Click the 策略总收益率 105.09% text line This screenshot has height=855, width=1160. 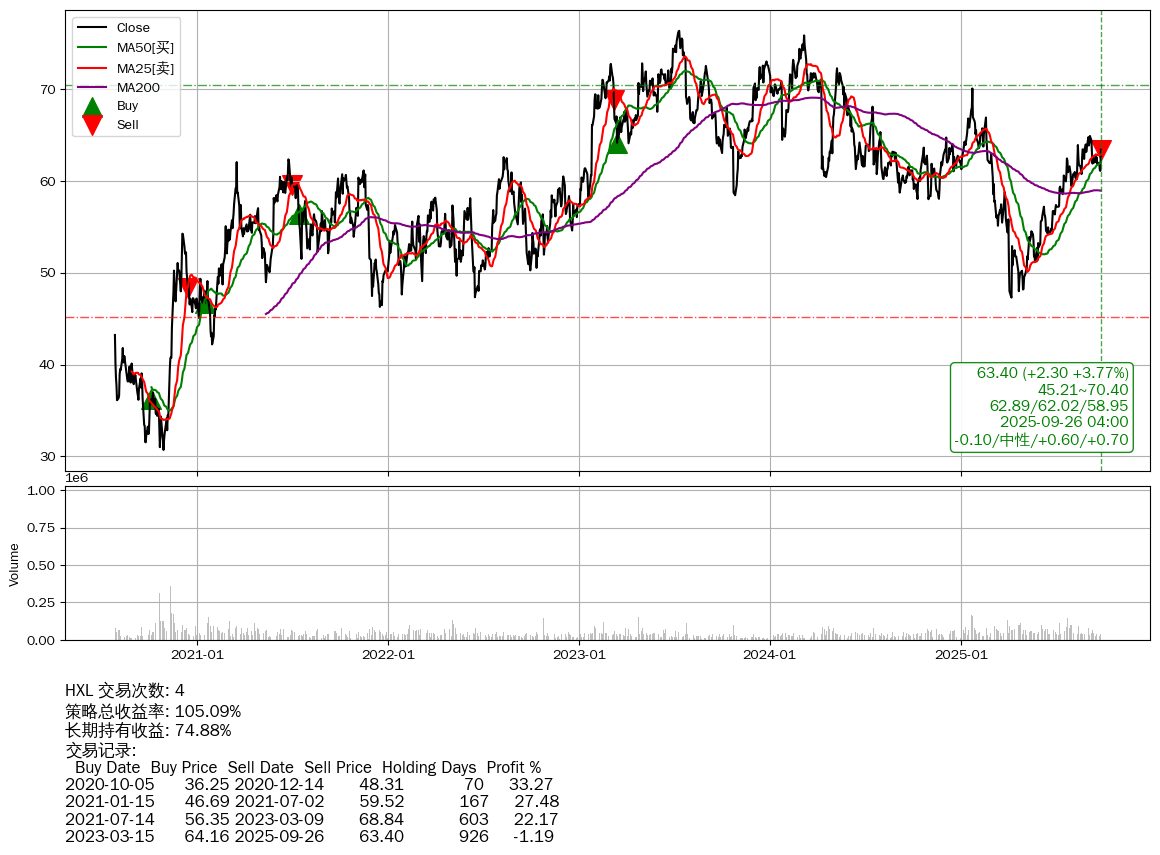tap(153, 711)
